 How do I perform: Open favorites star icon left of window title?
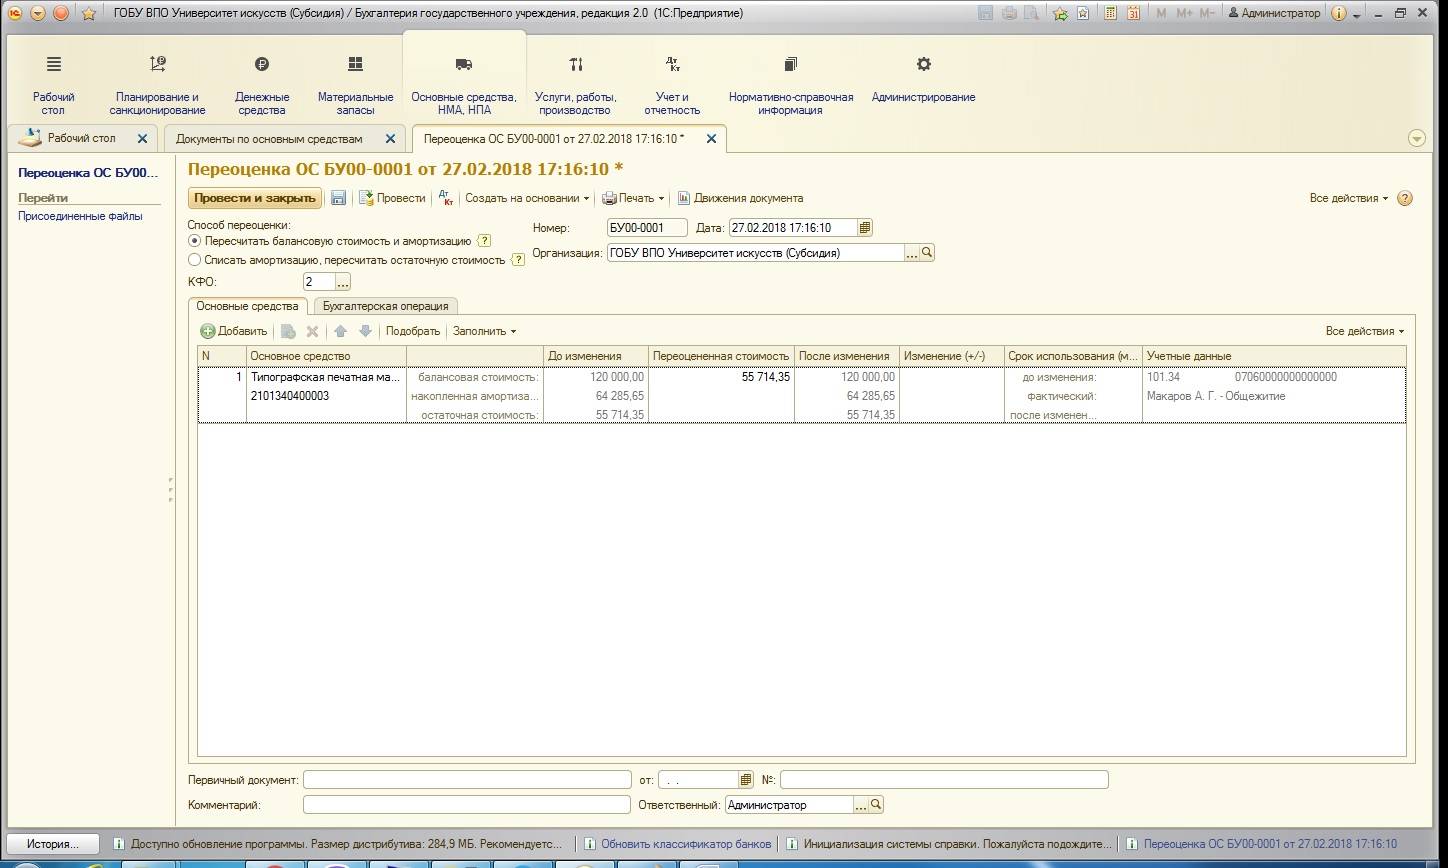click(x=89, y=13)
